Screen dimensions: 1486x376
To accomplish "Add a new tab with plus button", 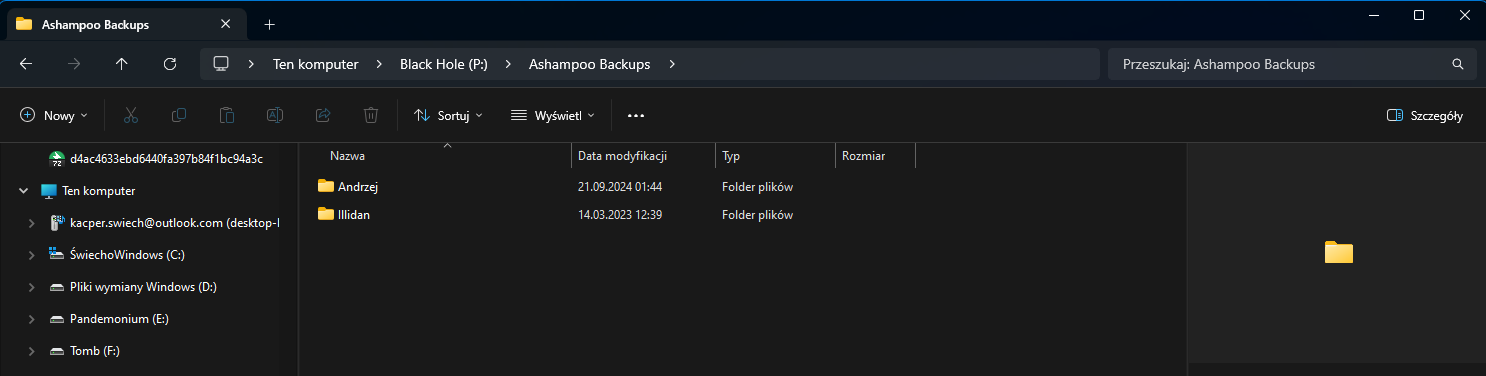I will [269, 24].
